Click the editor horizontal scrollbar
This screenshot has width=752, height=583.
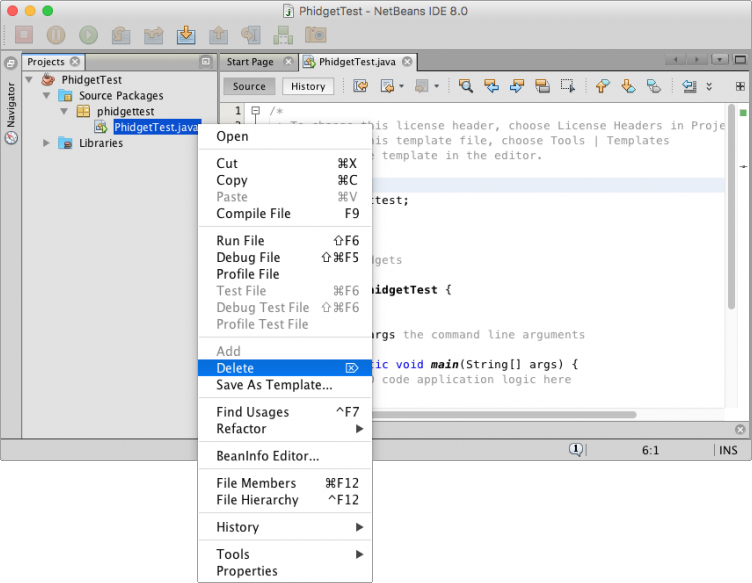(504, 414)
